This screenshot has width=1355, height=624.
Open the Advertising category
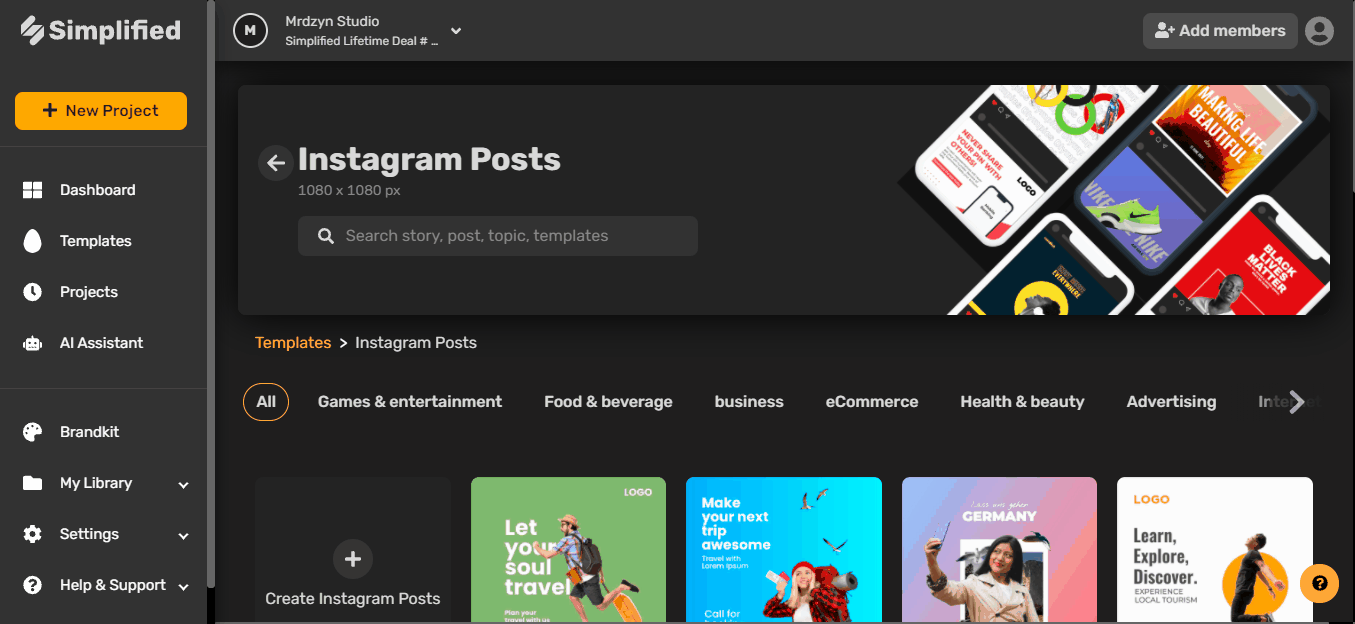[1171, 402]
